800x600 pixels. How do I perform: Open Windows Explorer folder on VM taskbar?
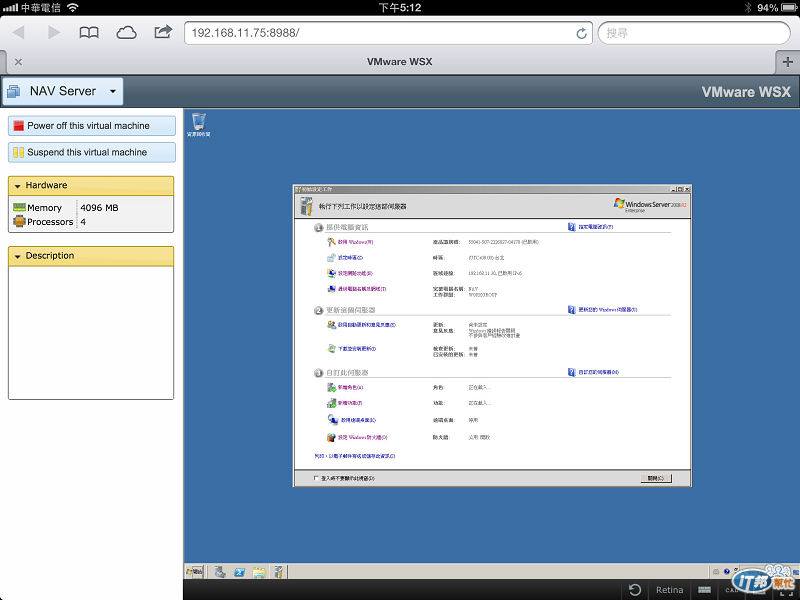[259, 572]
